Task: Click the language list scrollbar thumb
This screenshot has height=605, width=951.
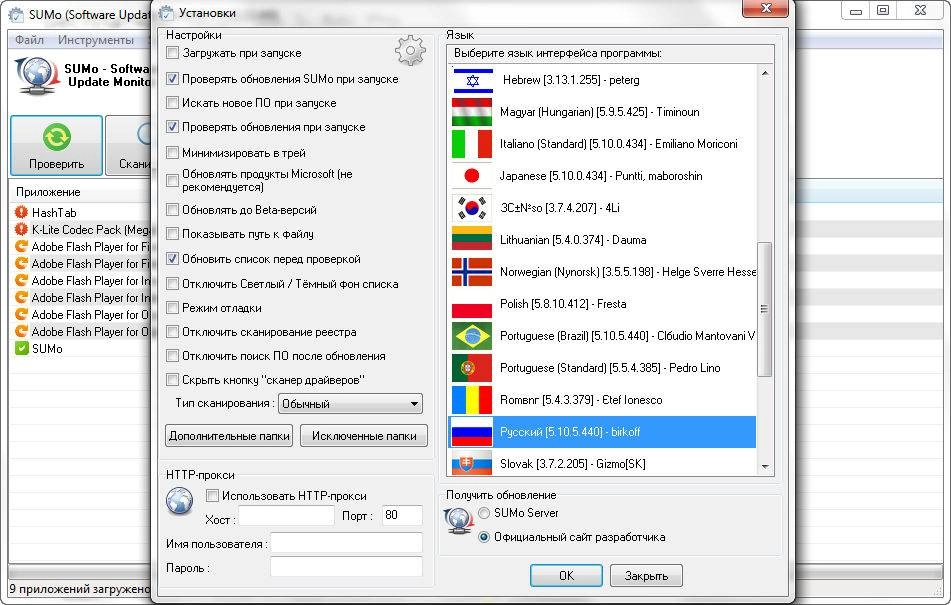Action: tap(764, 309)
